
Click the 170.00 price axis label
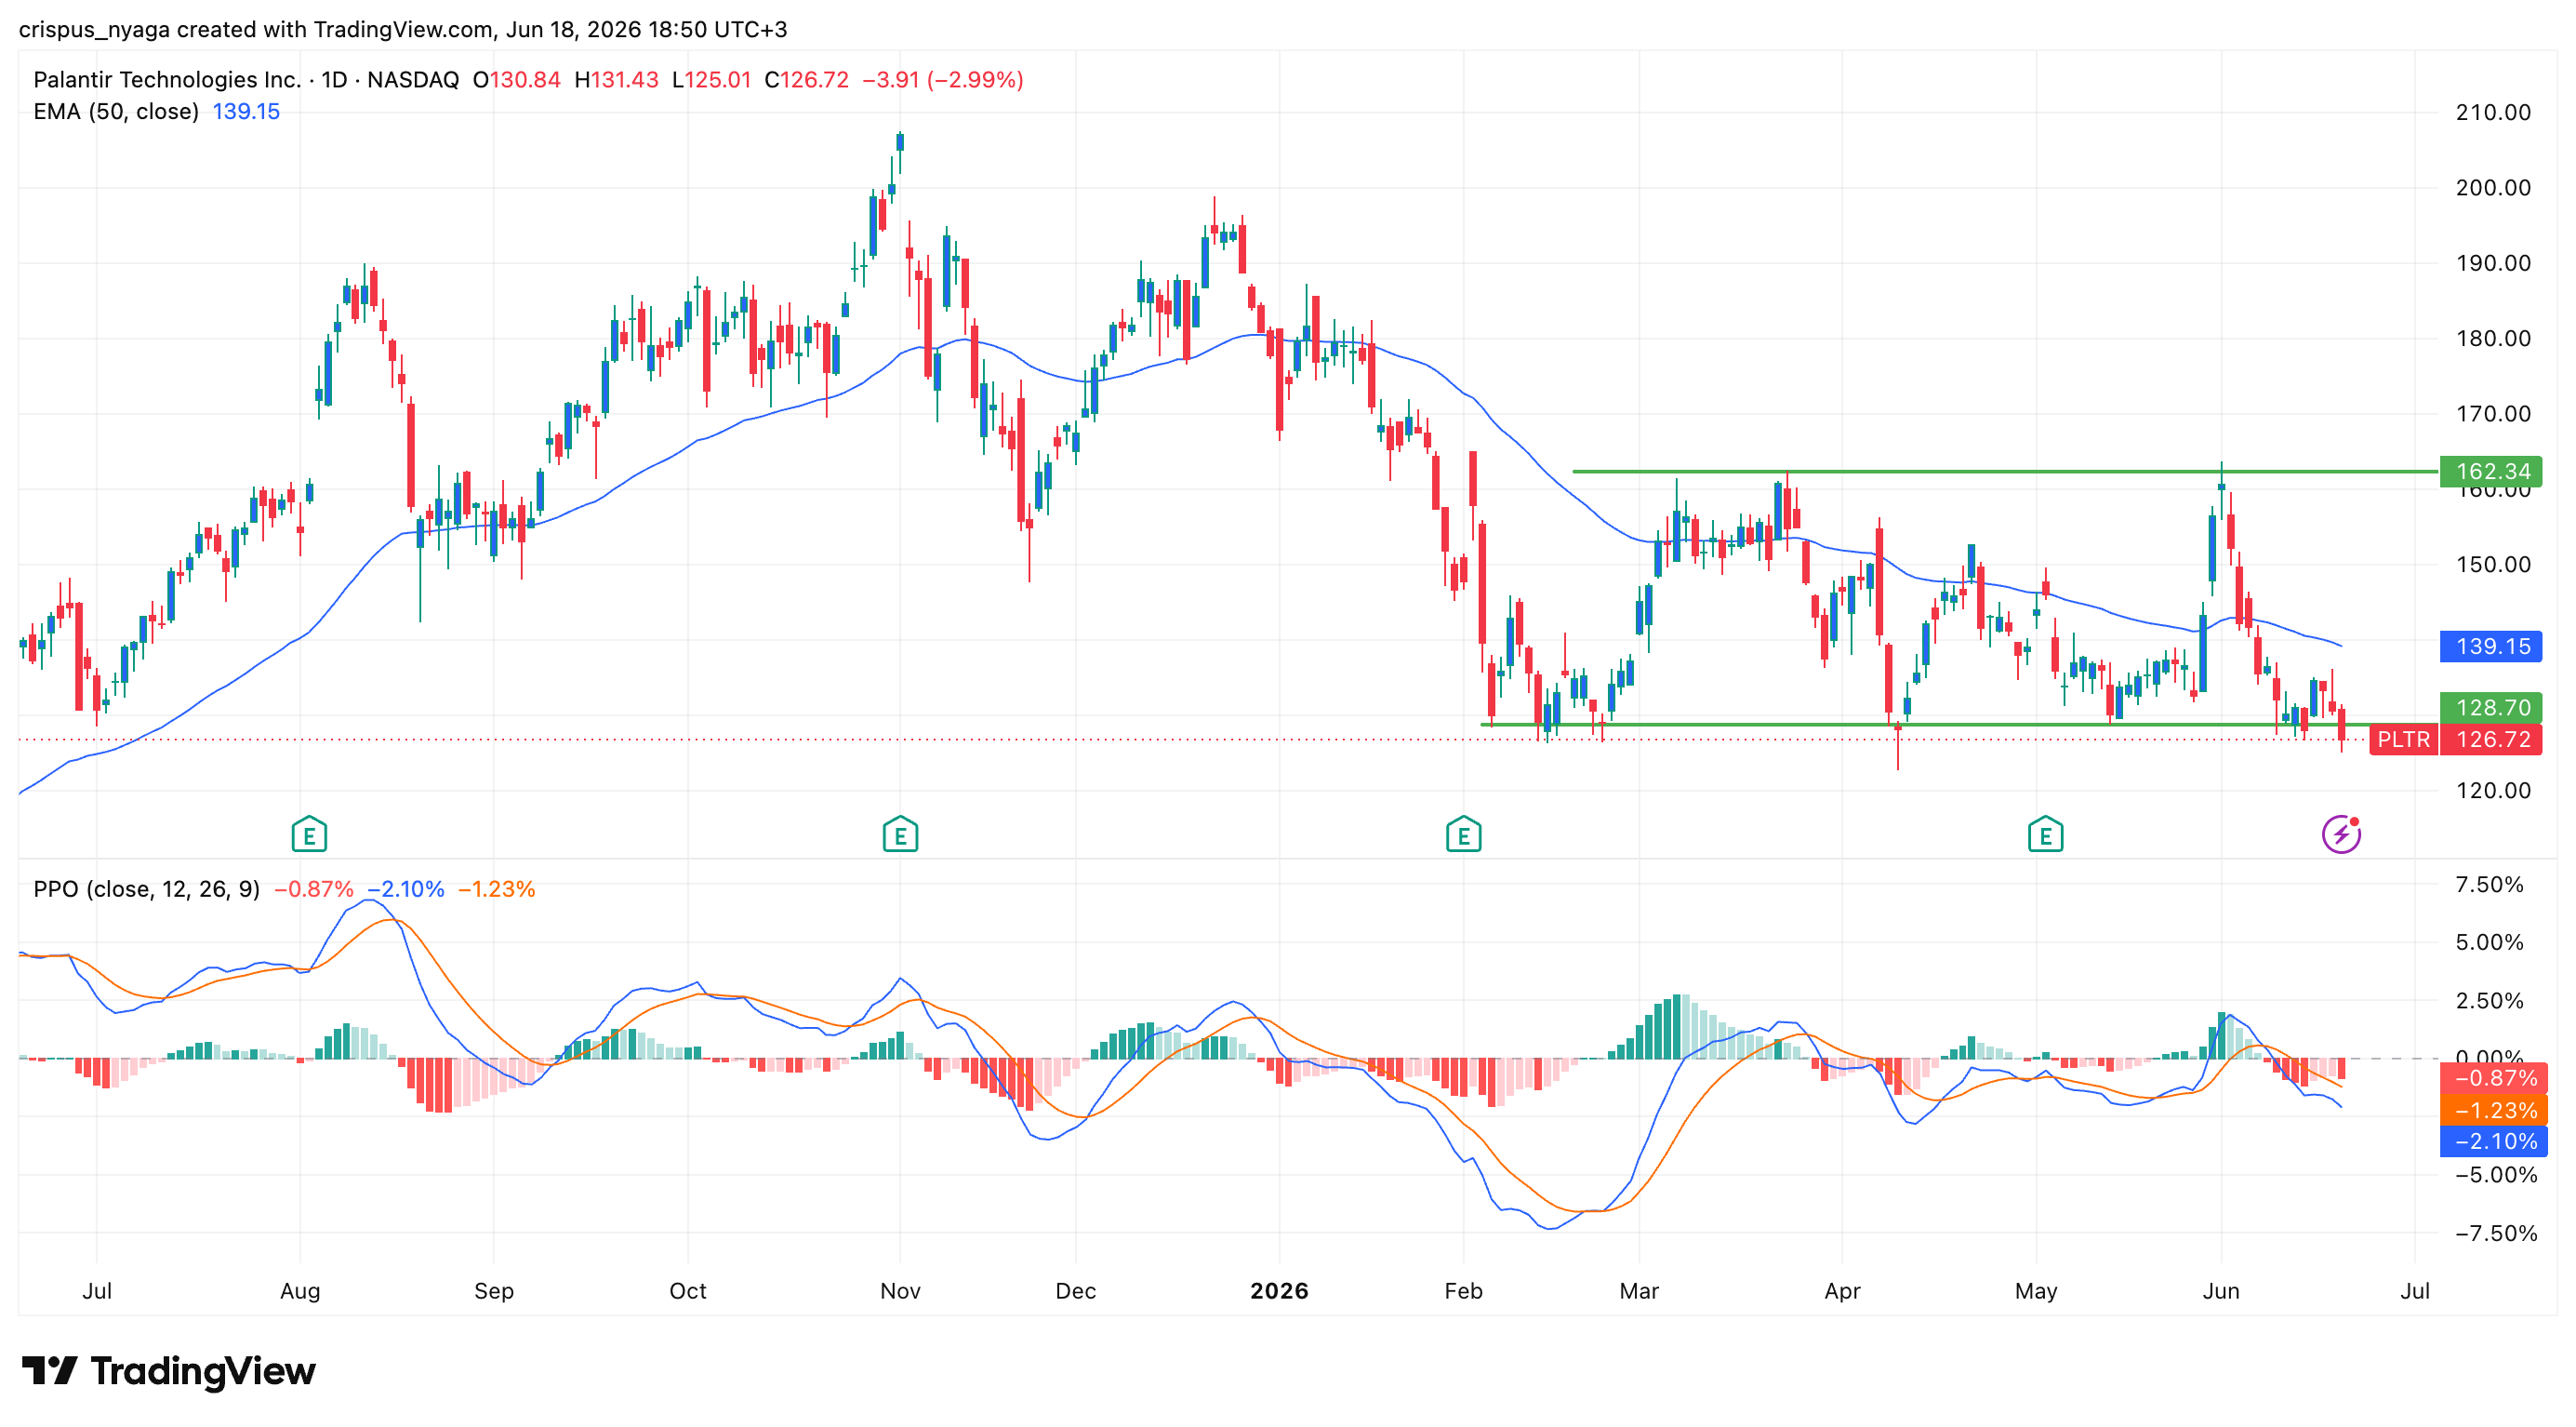tap(2493, 414)
